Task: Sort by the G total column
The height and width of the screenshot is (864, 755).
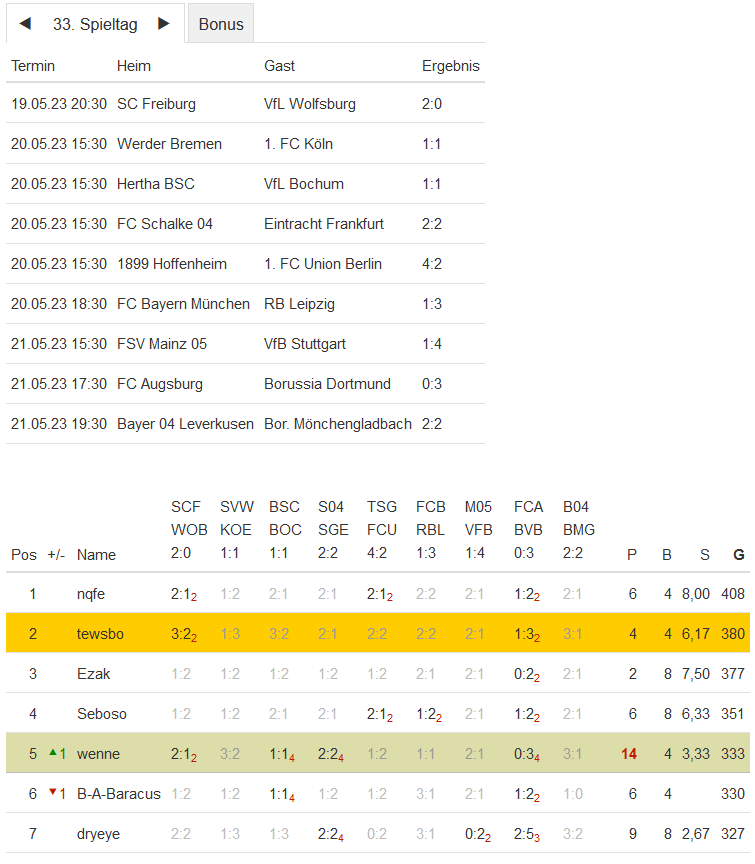Action: 739,555
